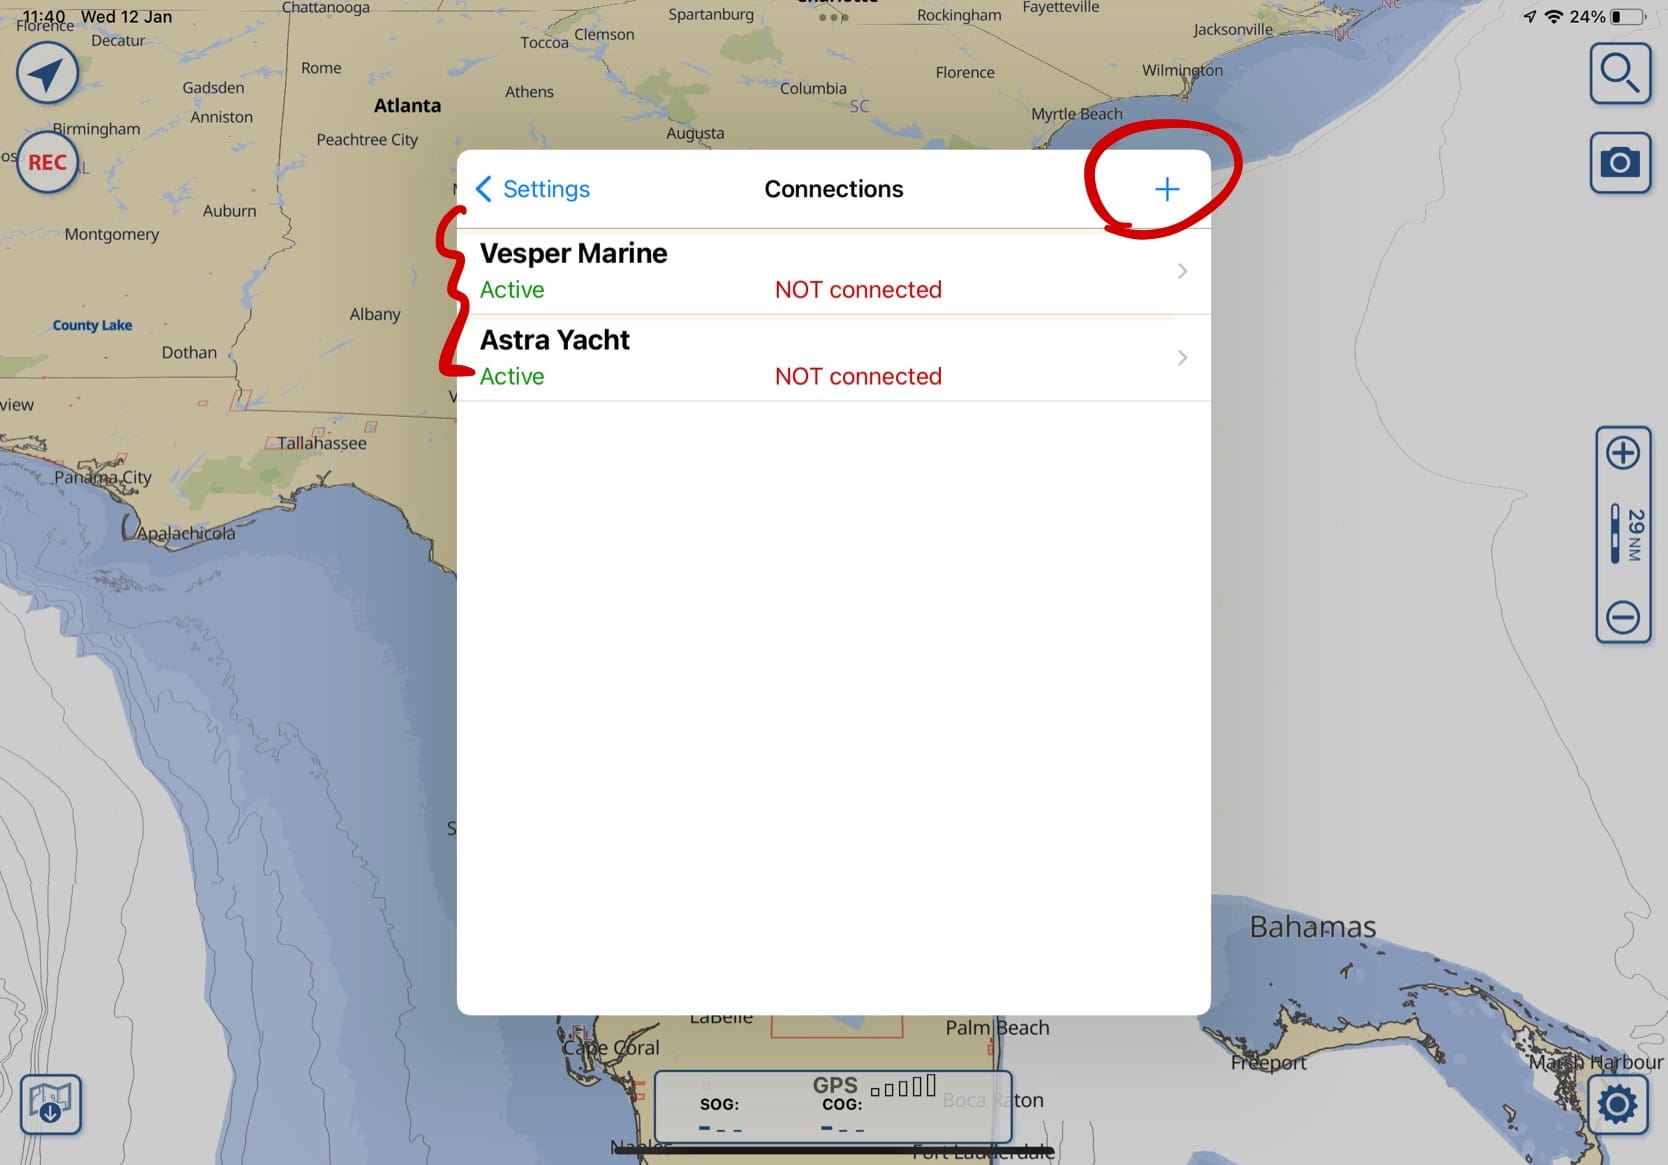Zoom out using the minus icon
1668x1165 pixels.
click(1623, 617)
